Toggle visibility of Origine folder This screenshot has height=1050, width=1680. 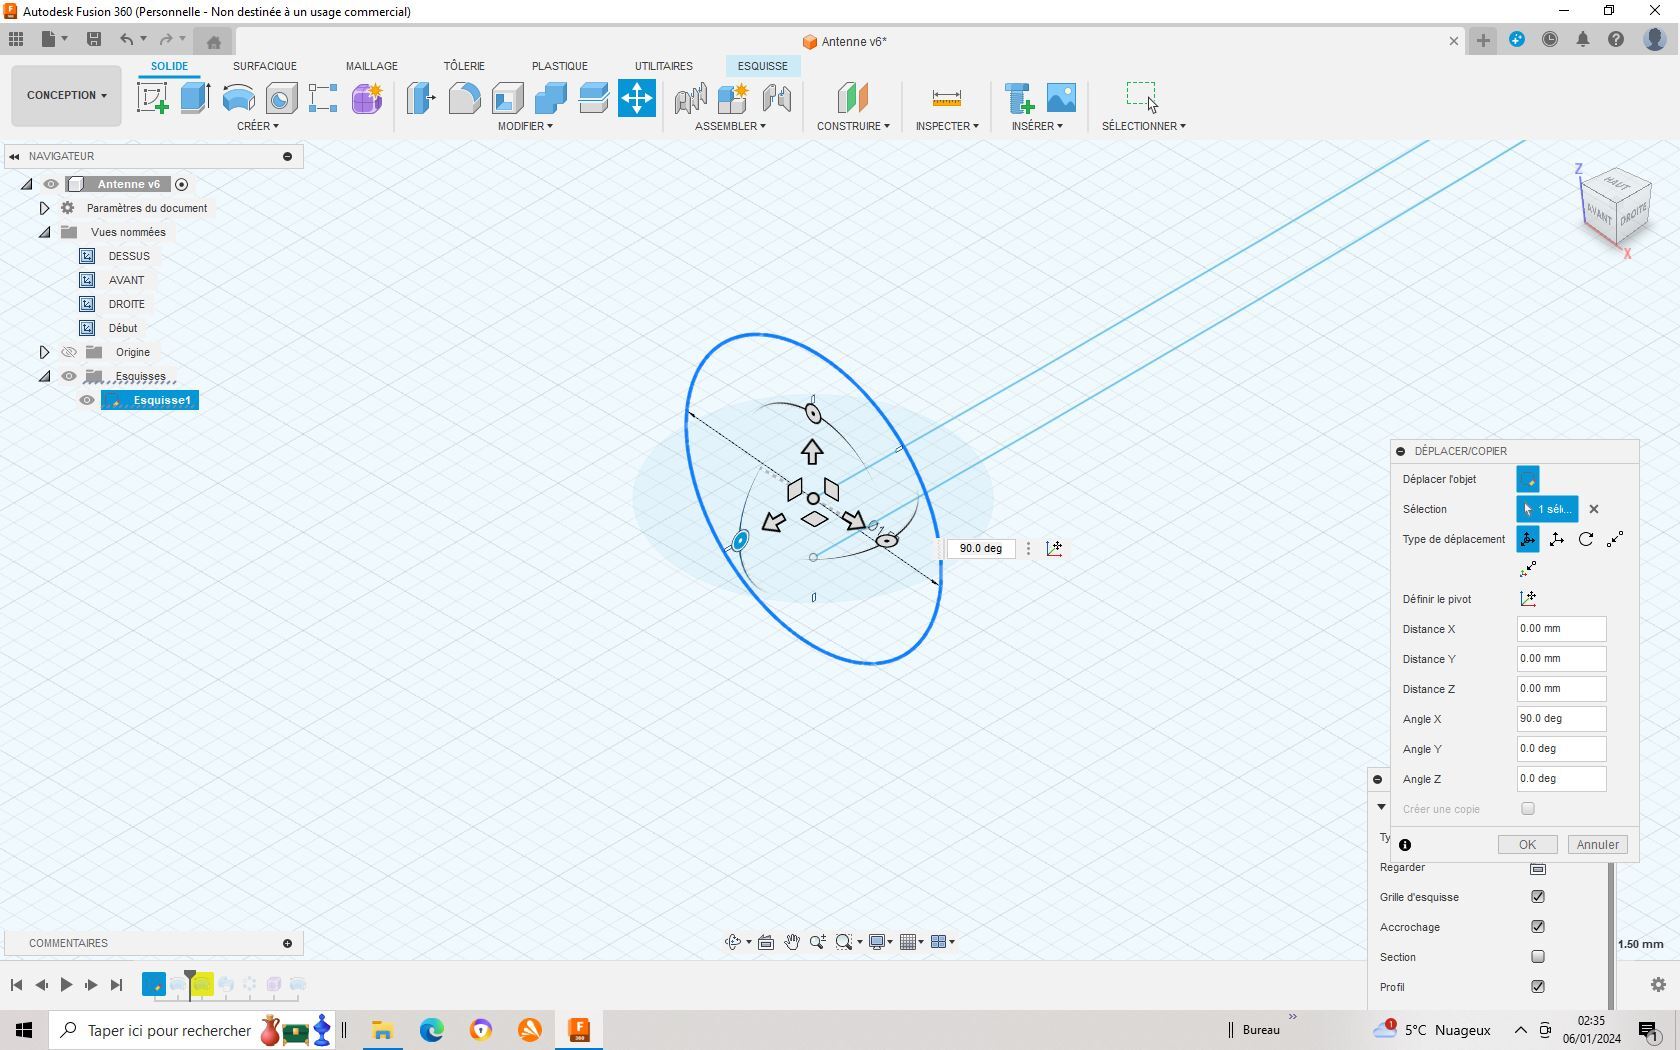pyautogui.click(x=69, y=352)
